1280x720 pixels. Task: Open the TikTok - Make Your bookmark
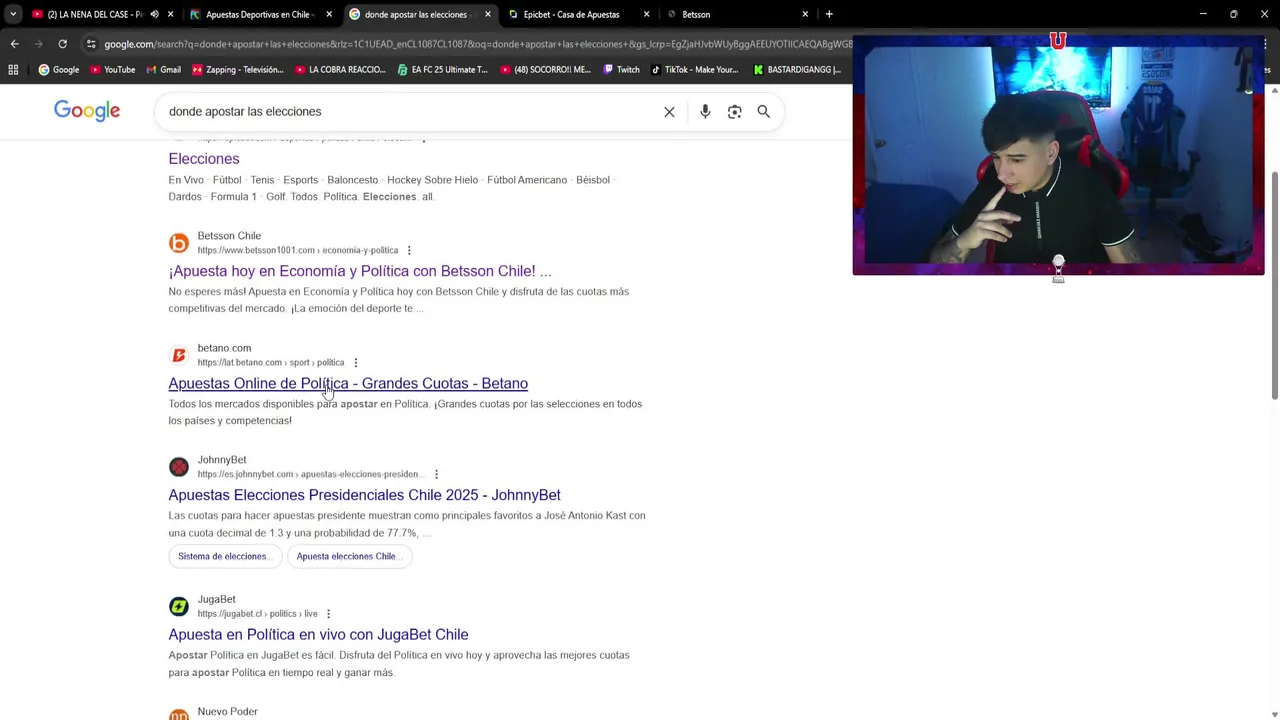694,69
